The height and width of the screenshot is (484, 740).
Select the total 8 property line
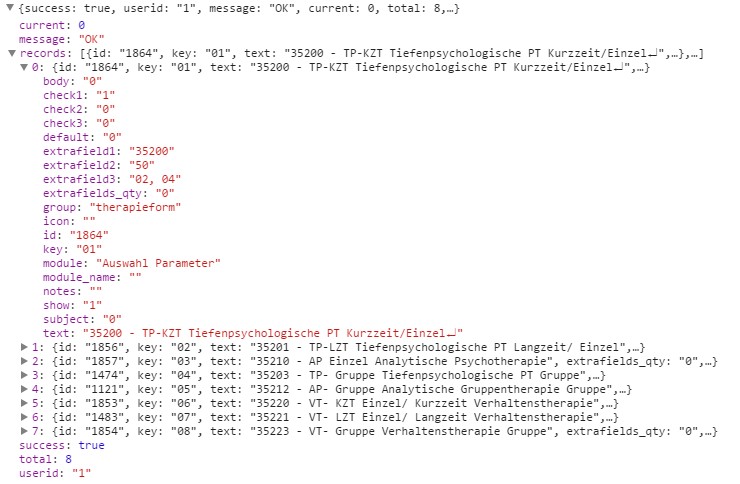45,459
